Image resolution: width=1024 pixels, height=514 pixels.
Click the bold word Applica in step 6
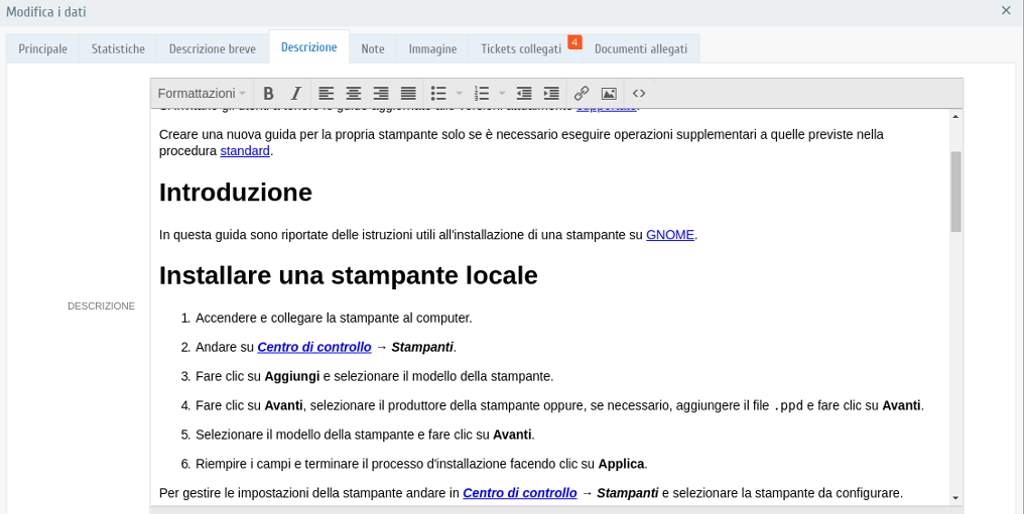[622, 464]
